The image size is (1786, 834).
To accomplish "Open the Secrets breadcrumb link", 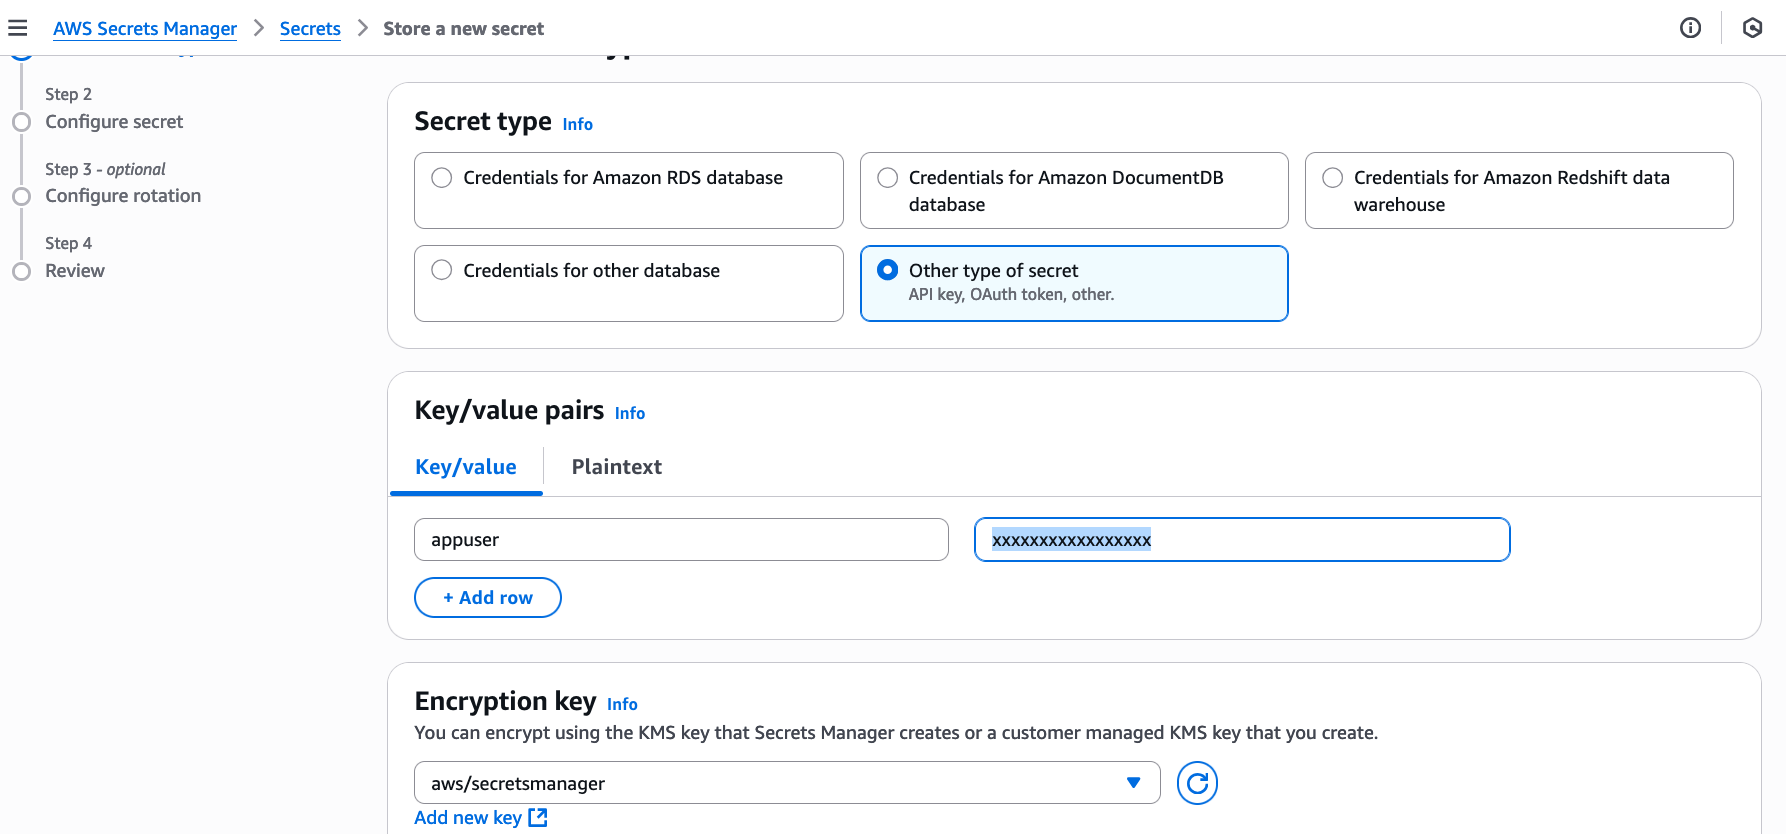I will (x=310, y=29).
